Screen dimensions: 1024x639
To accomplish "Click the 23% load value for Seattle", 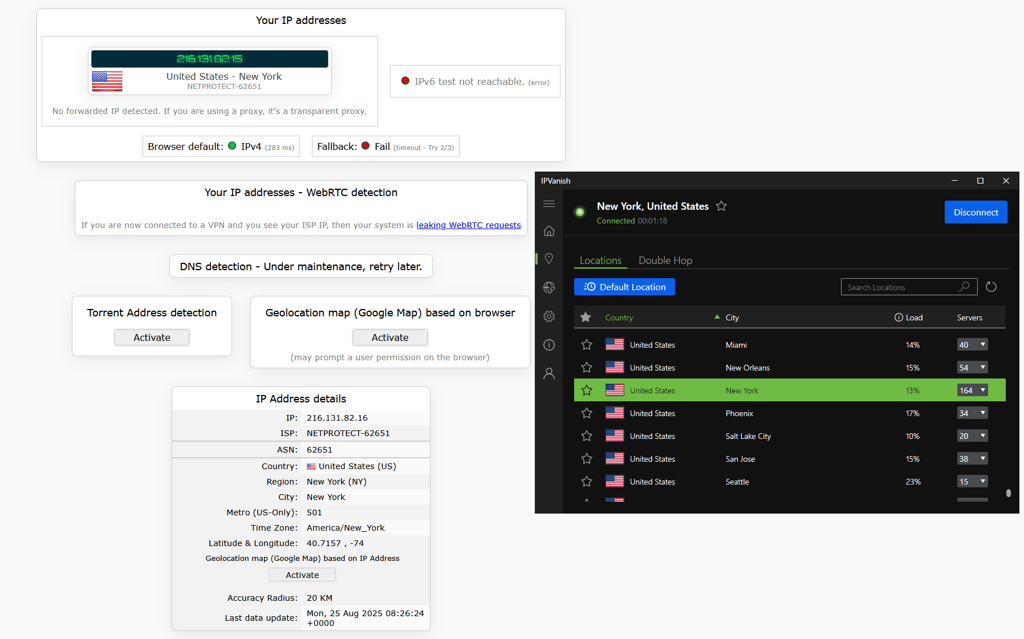I will (912, 482).
